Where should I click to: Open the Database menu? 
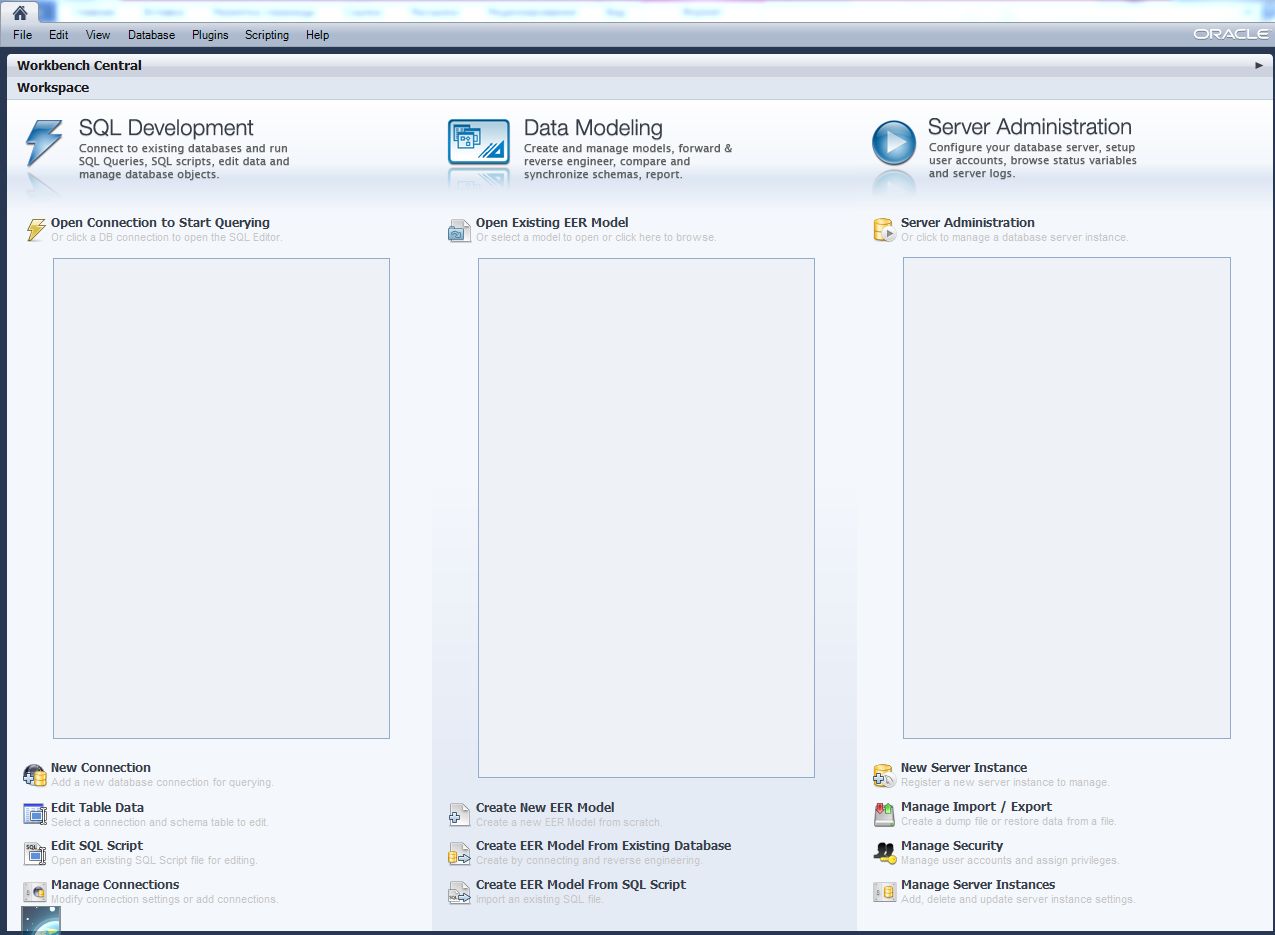pos(151,35)
